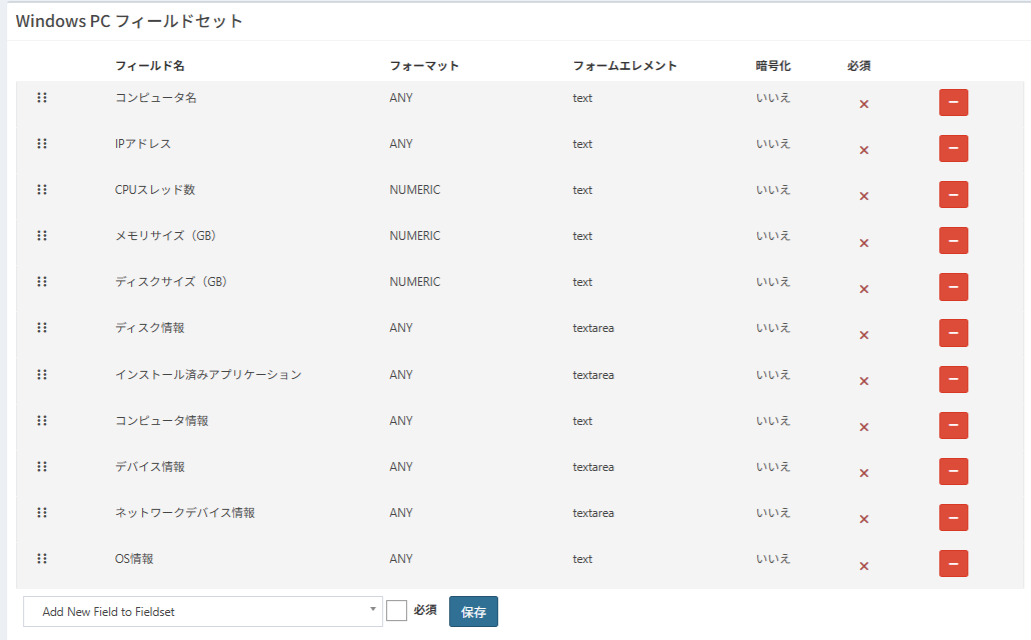The width and height of the screenshot is (1031, 640).
Task: Toggle required X mark for インストール済みアプリケーション
Action: (x=864, y=381)
